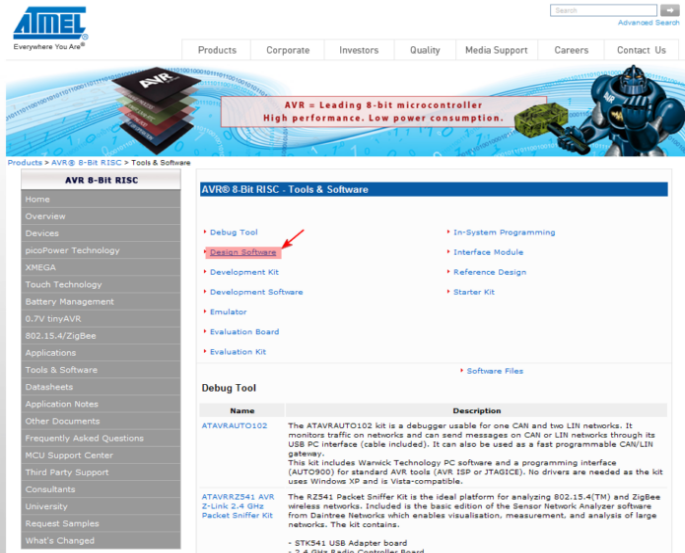Click the Development Kit link
Screen dimensions: 685x553
coord(244,272)
